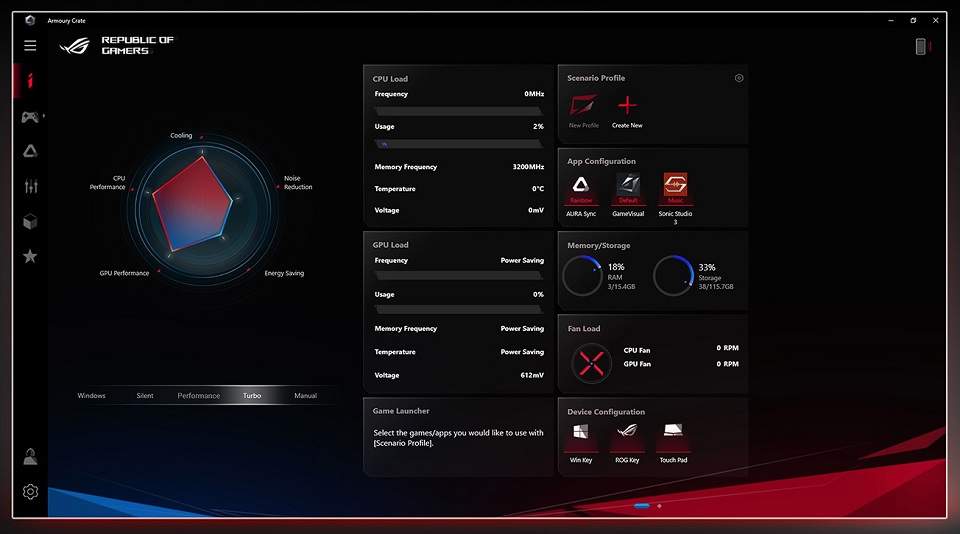Click the performance radar chart
The width and height of the screenshot is (960, 534).
coord(202,208)
